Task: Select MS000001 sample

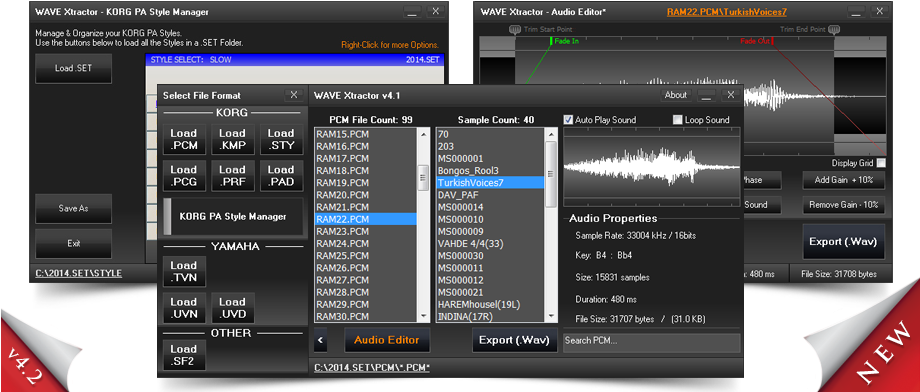Action: pos(490,158)
